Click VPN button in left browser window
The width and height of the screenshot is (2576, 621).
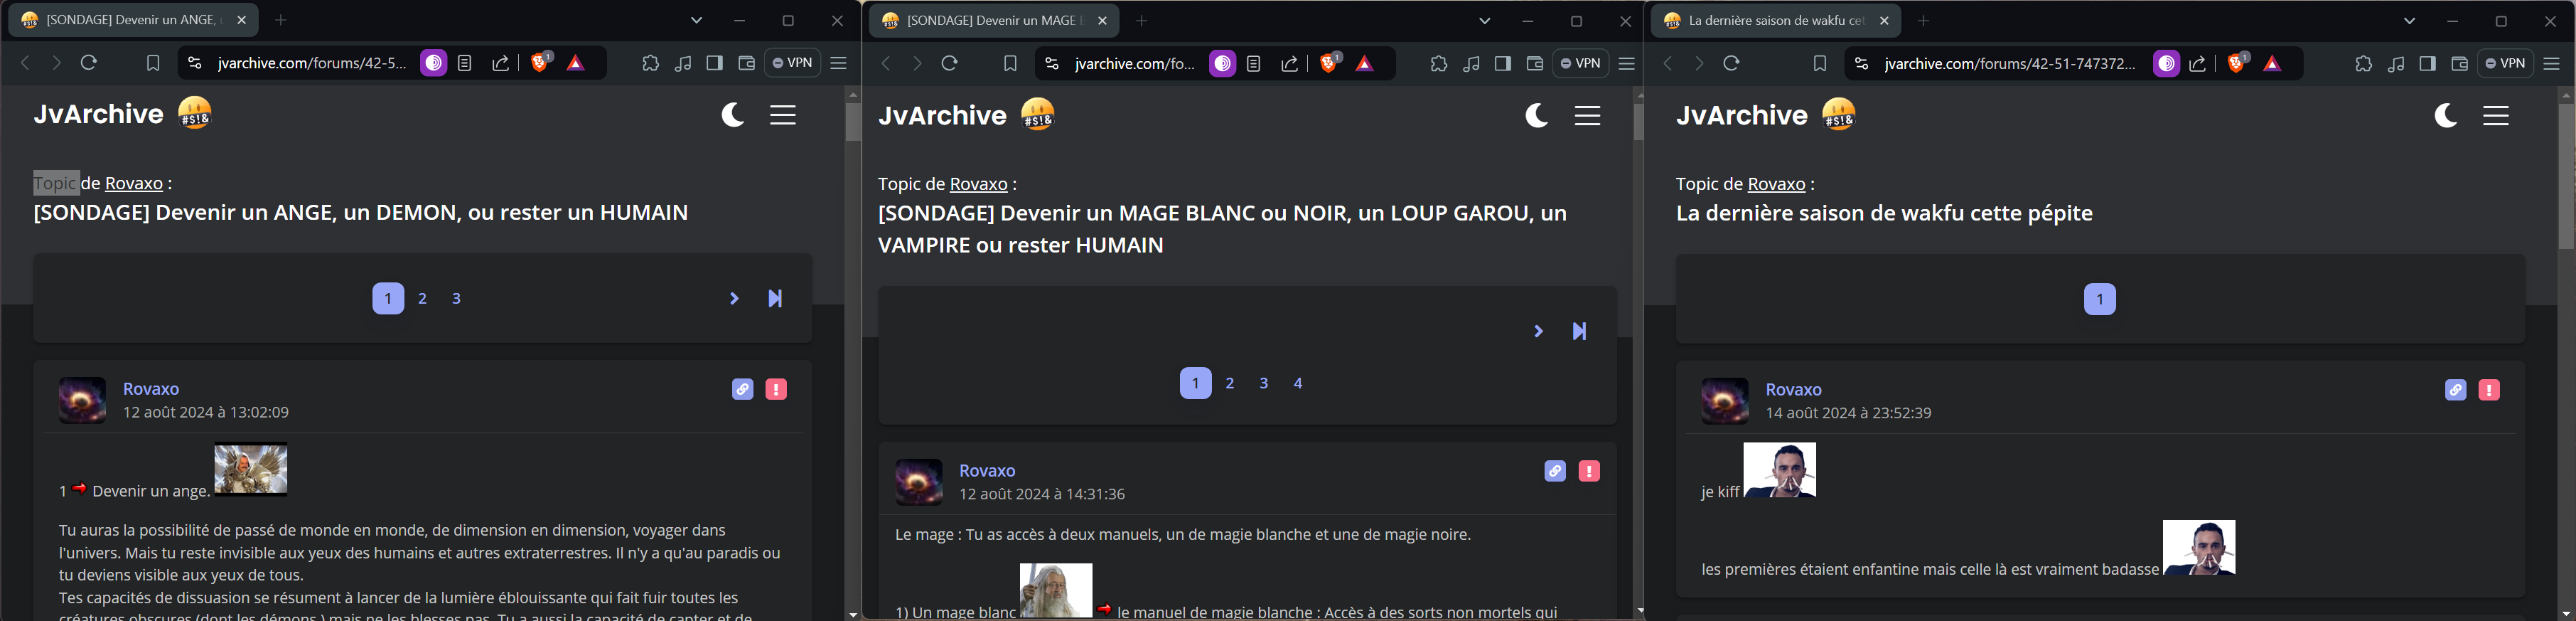(793, 63)
